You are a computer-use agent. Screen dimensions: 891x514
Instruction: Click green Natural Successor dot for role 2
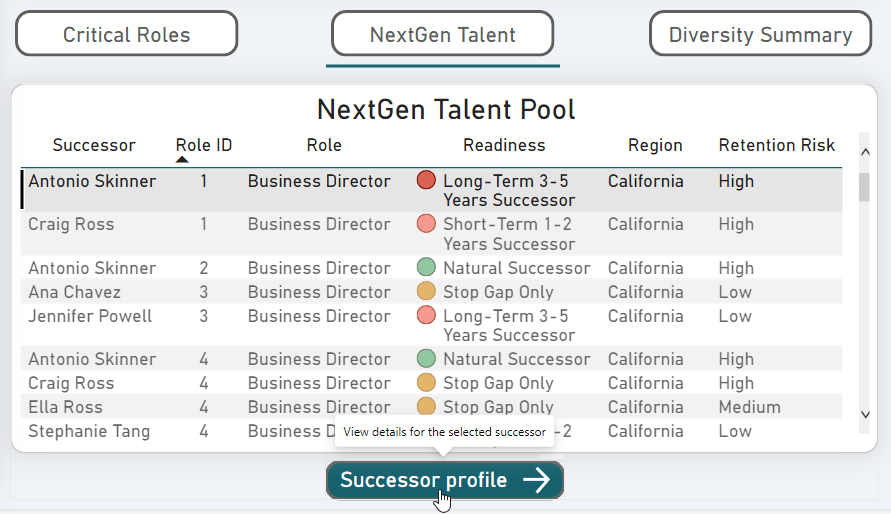pos(426,268)
